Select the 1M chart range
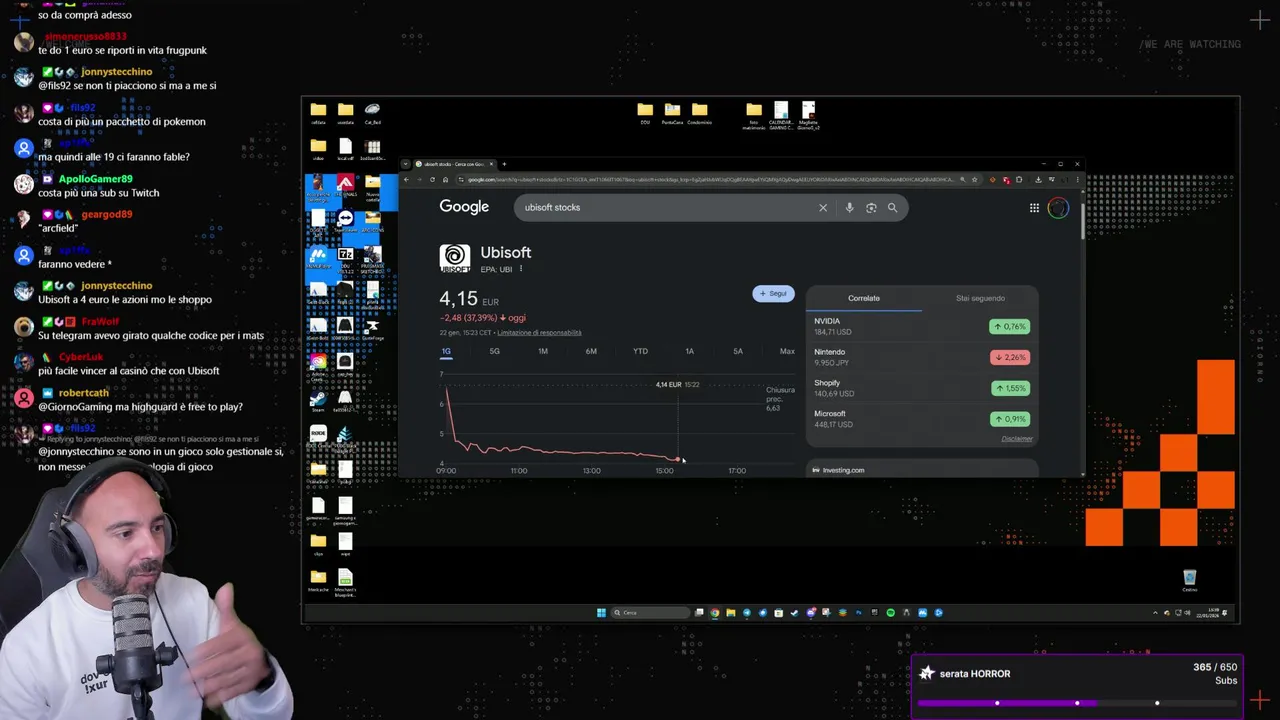Screen dimensions: 1280x720 [543, 351]
